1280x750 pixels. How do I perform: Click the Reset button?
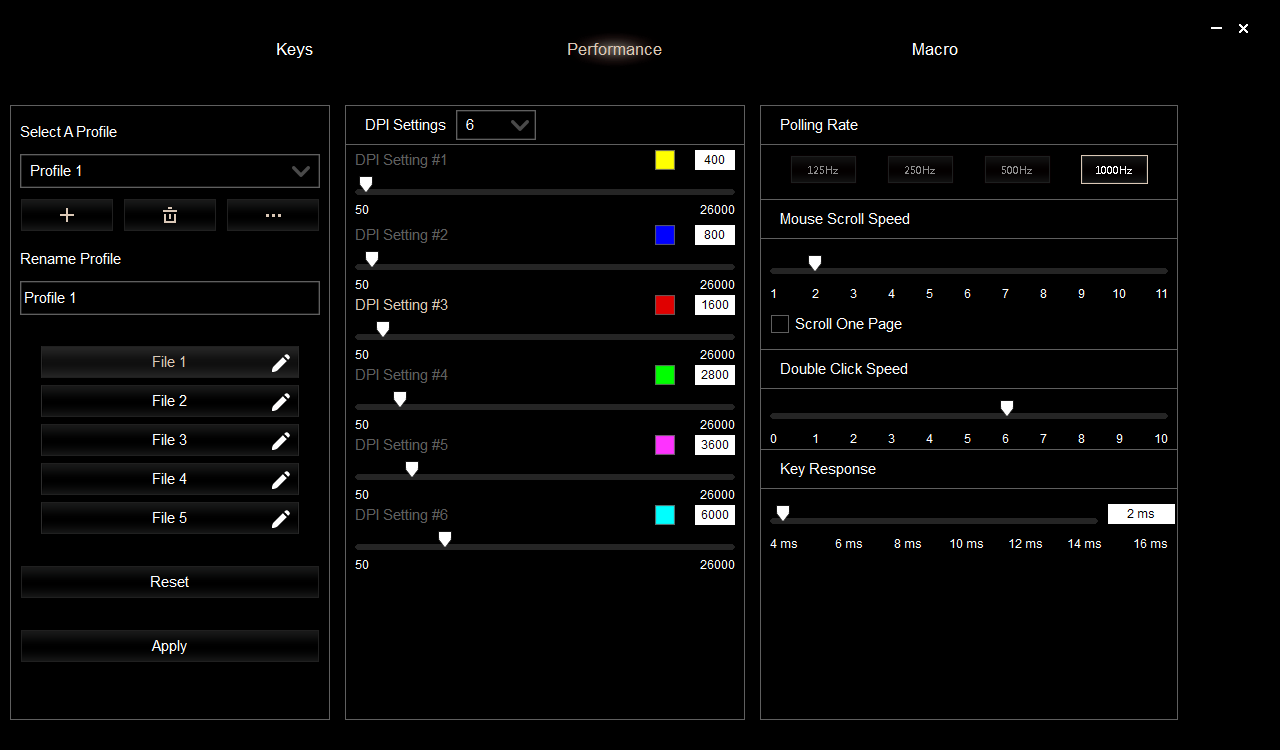pos(170,582)
